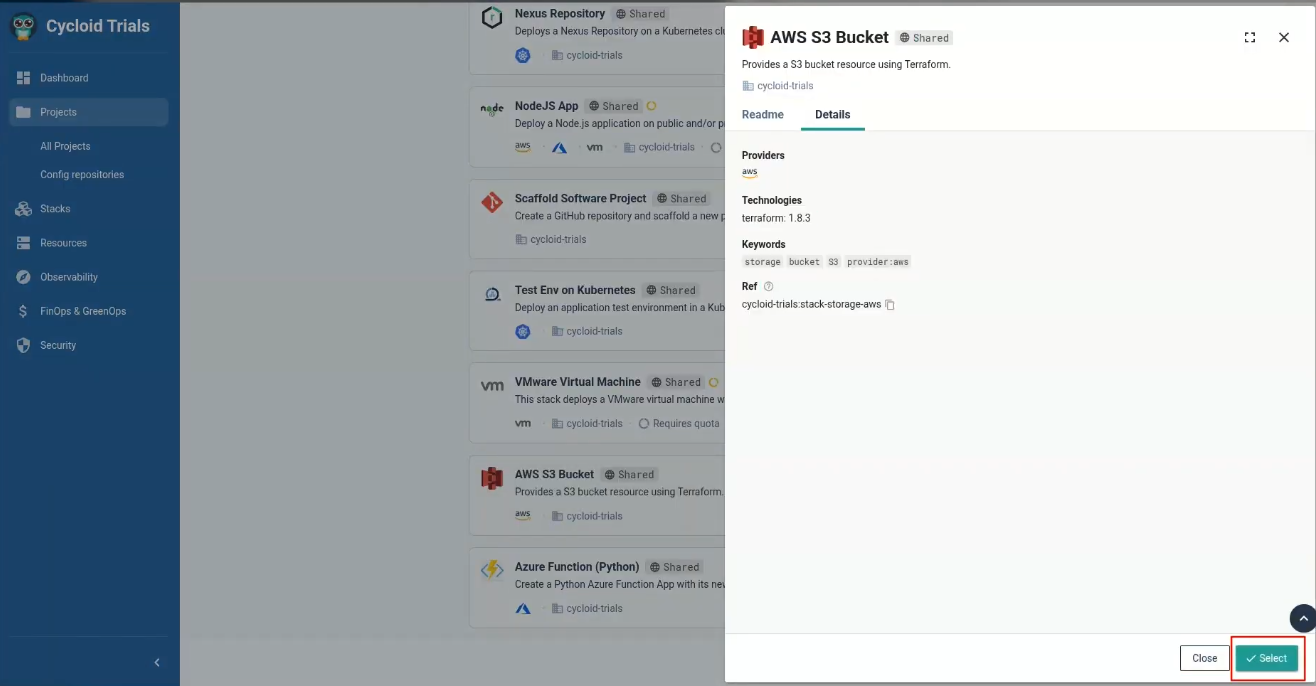Click the aws logo under Providers
This screenshot has width=1316, height=686.
[x=750, y=172]
